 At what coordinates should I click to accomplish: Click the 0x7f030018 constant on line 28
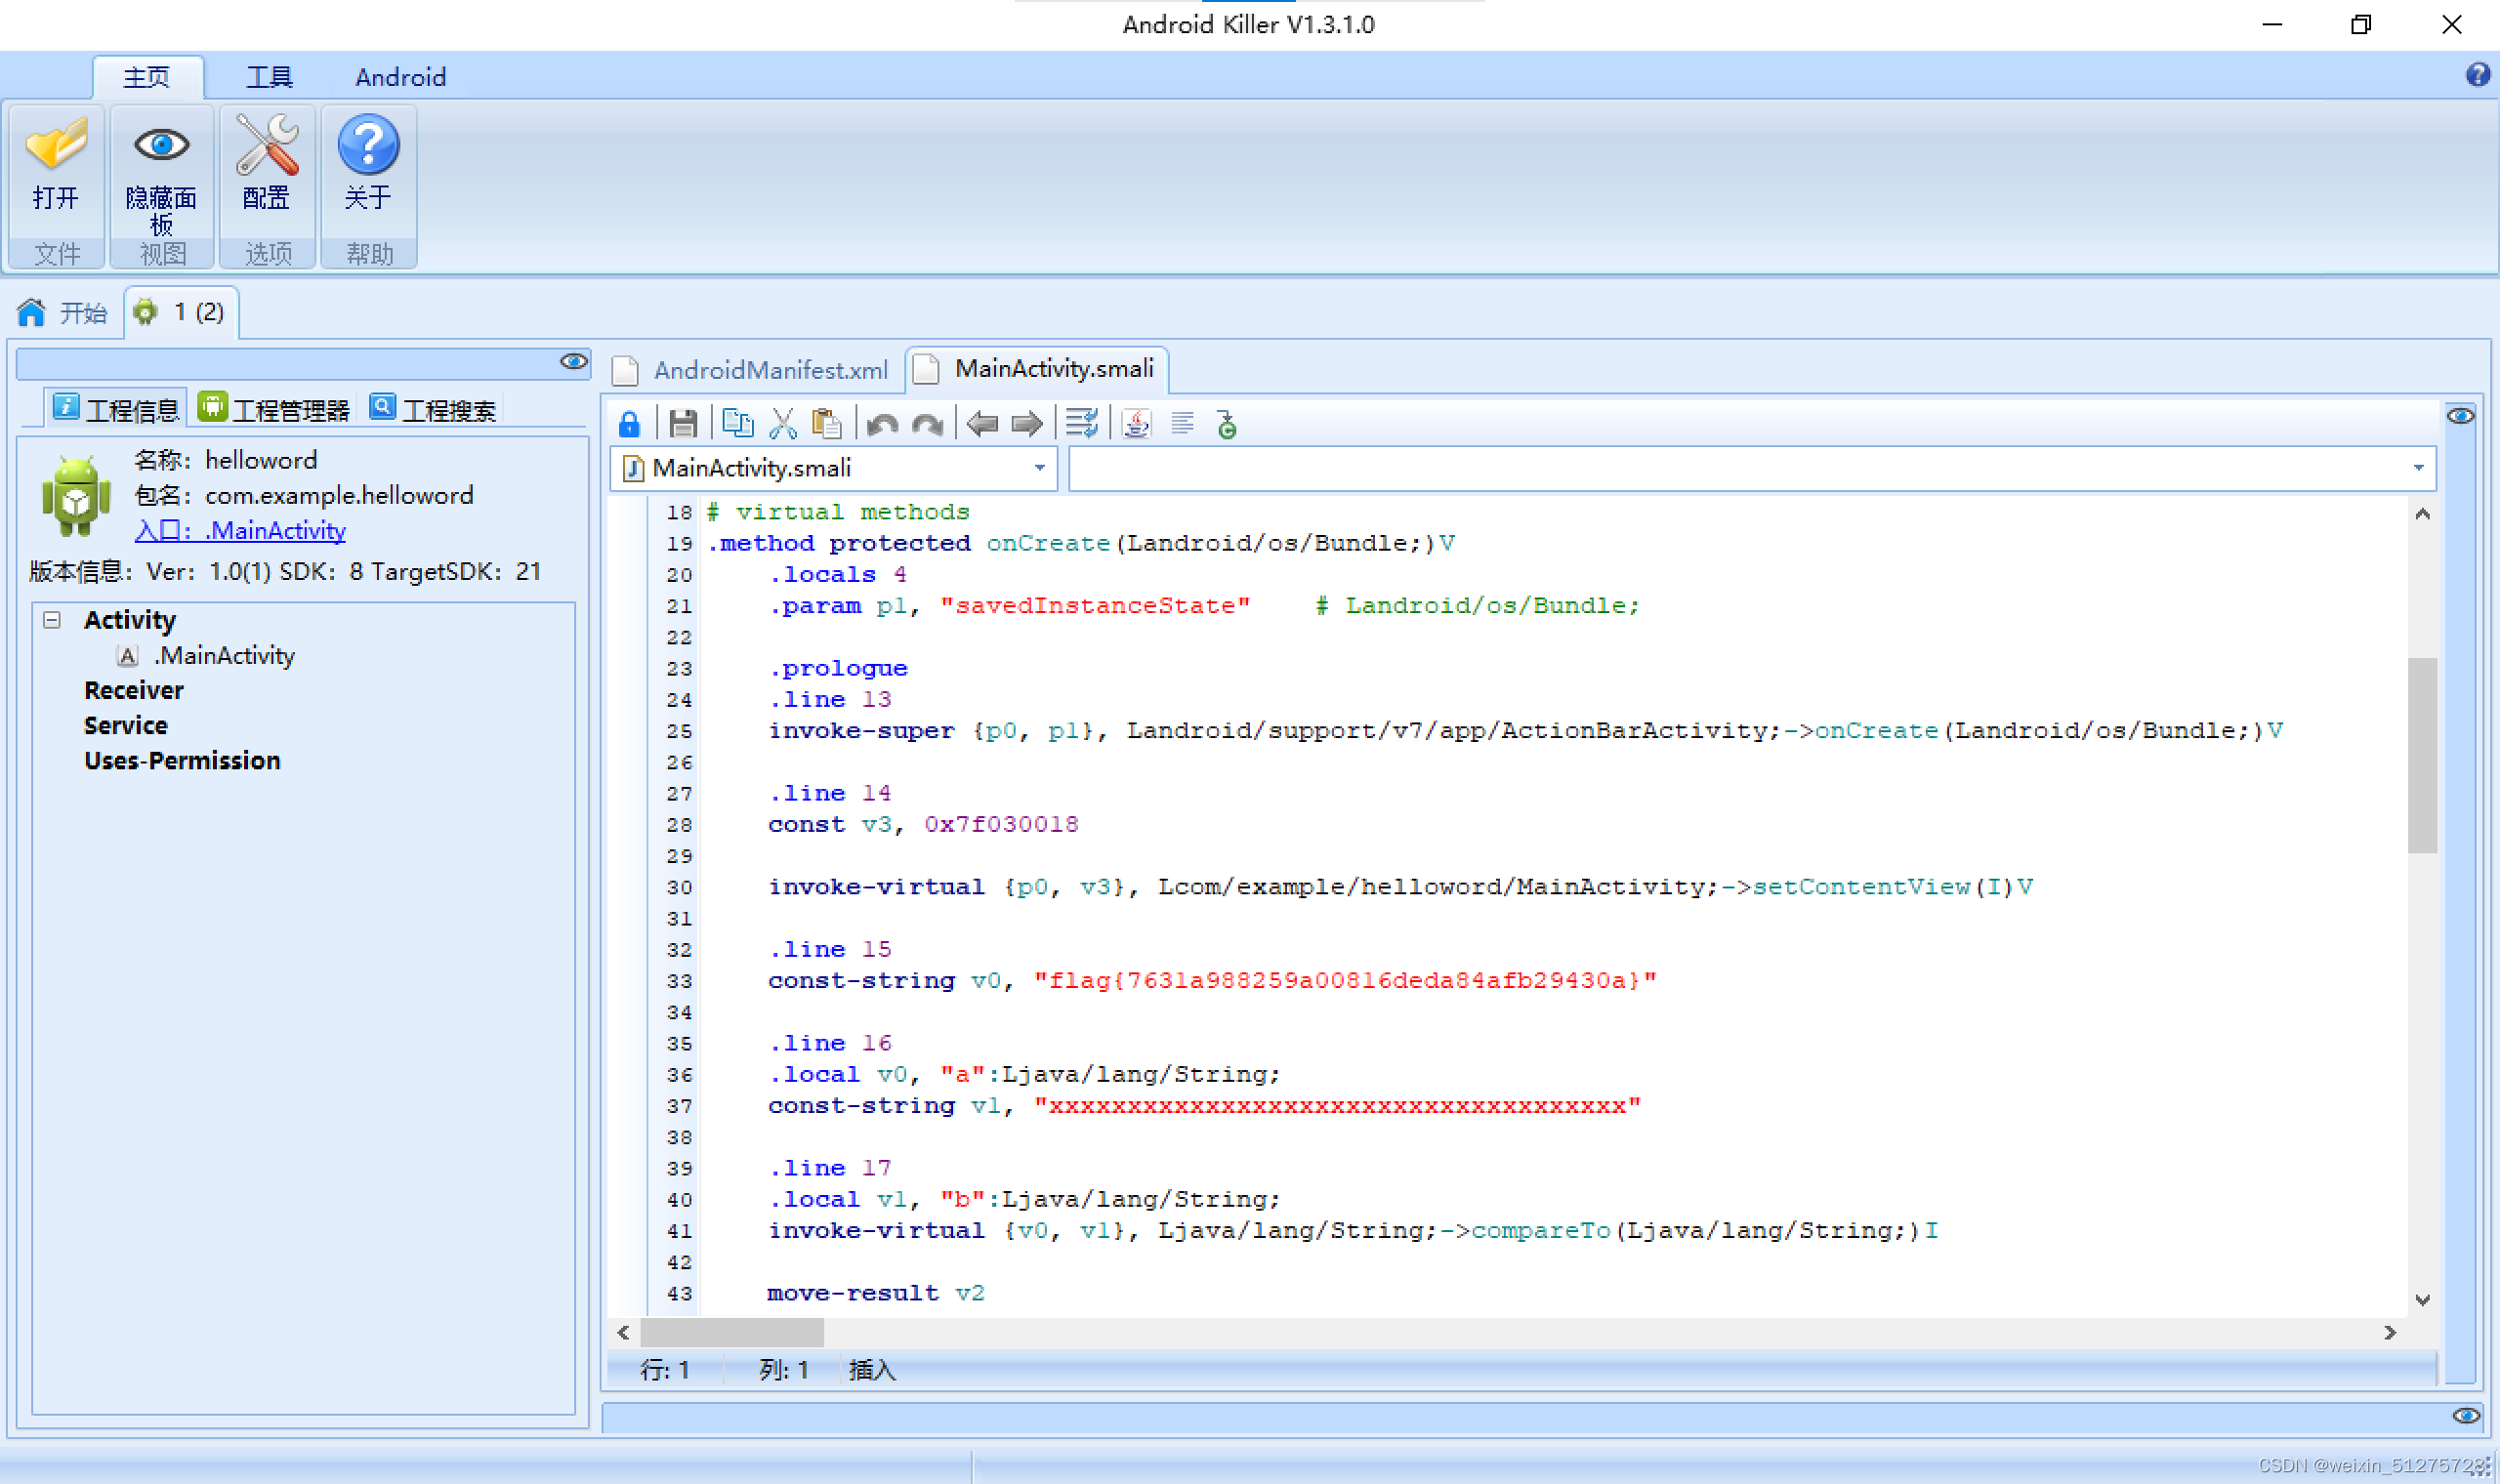point(1001,824)
